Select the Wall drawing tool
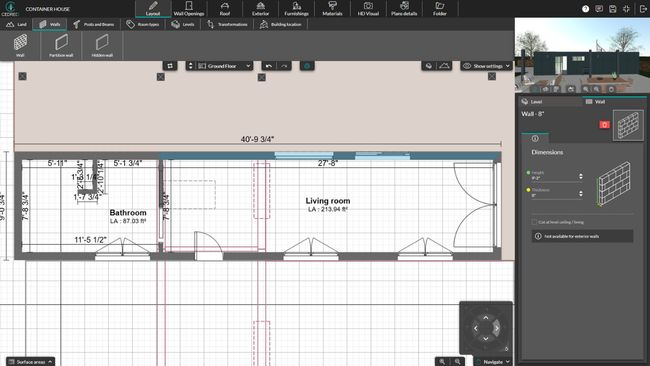This screenshot has width=650, height=366. tap(20, 45)
